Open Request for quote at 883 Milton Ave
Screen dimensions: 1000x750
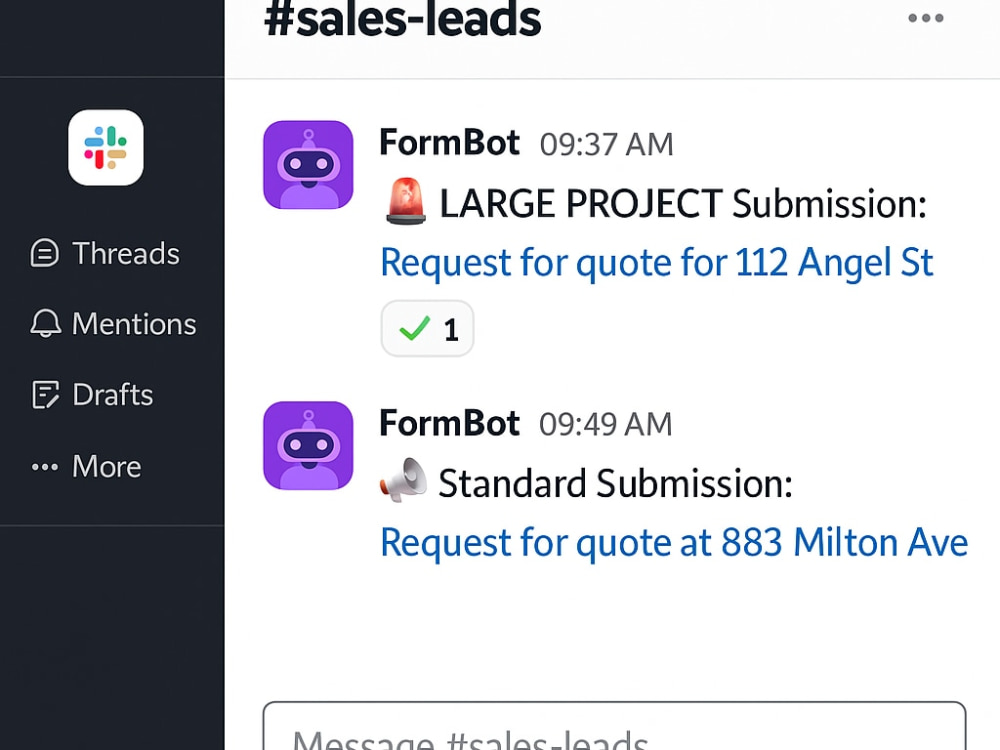[x=674, y=543]
